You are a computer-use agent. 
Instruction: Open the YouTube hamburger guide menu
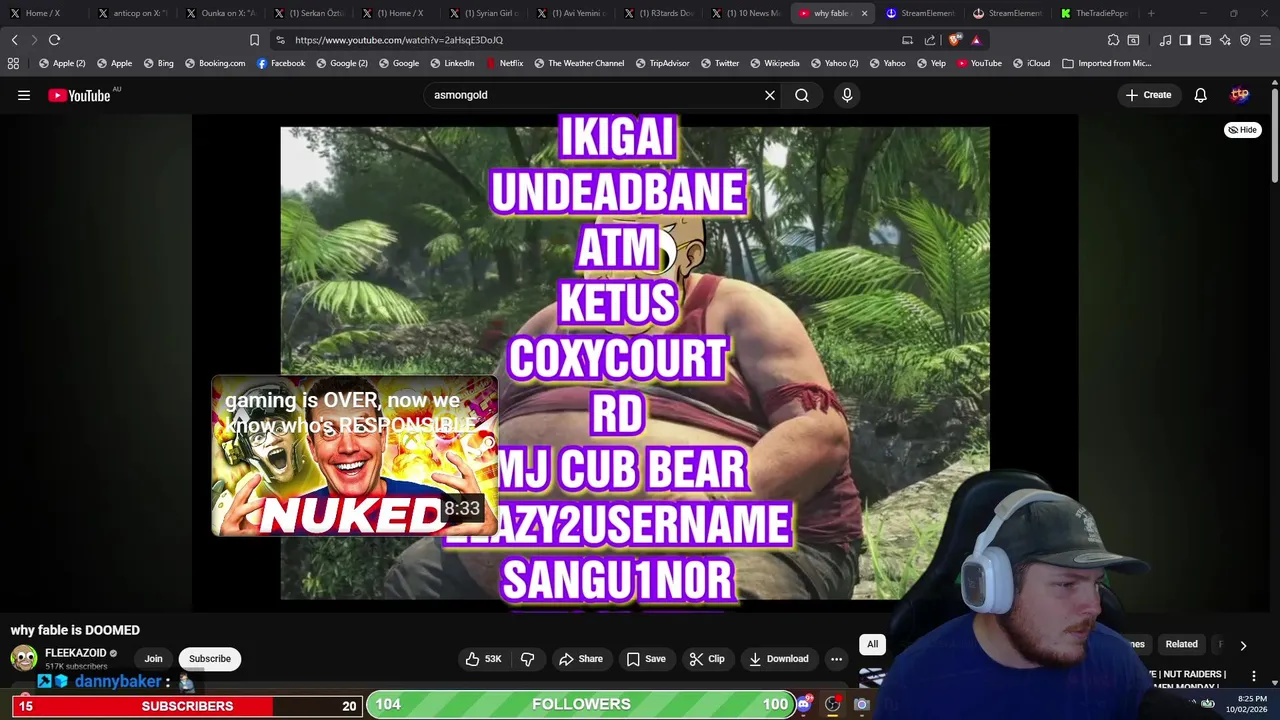click(x=24, y=95)
